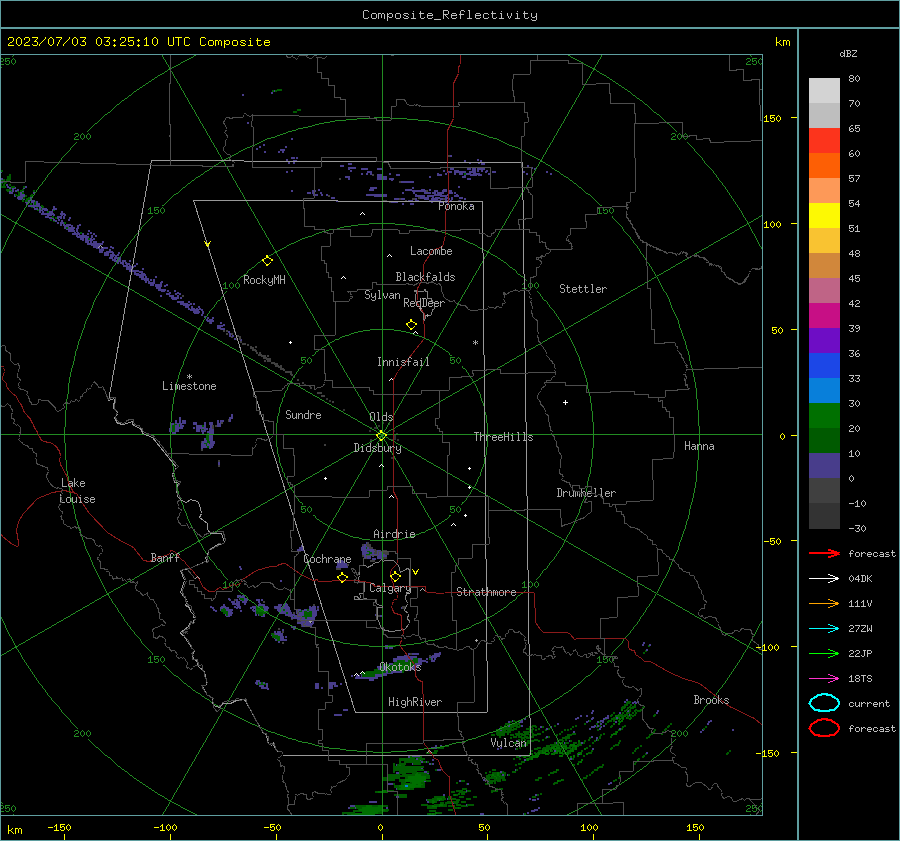This screenshot has height=841, width=900.
Task: Click the Drumheller label
Action: [586, 493]
